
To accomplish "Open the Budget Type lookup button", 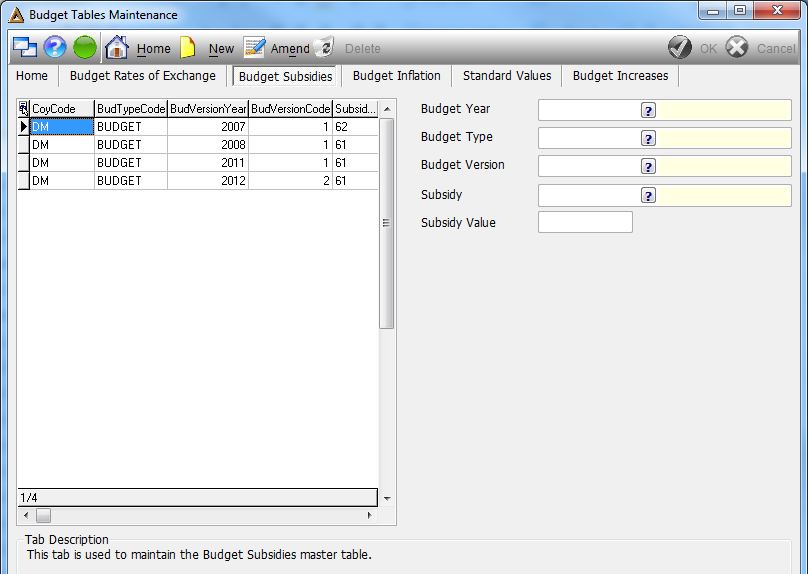I will click(x=648, y=138).
